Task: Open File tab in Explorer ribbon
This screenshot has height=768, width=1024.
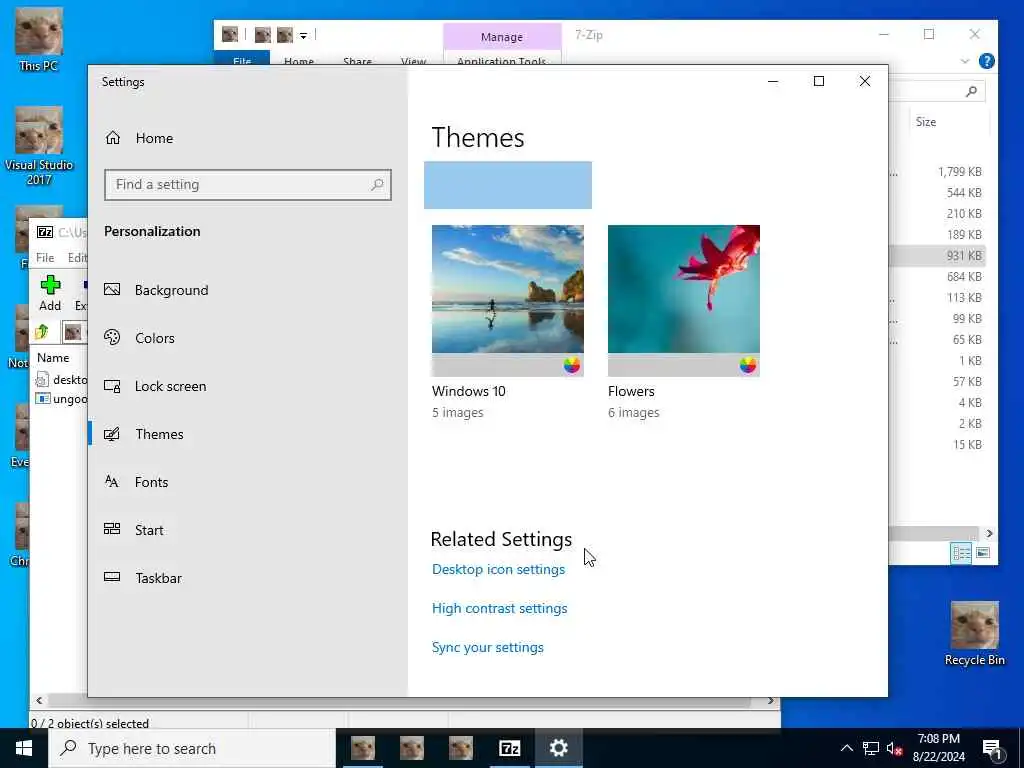Action: pyautogui.click(x=242, y=59)
